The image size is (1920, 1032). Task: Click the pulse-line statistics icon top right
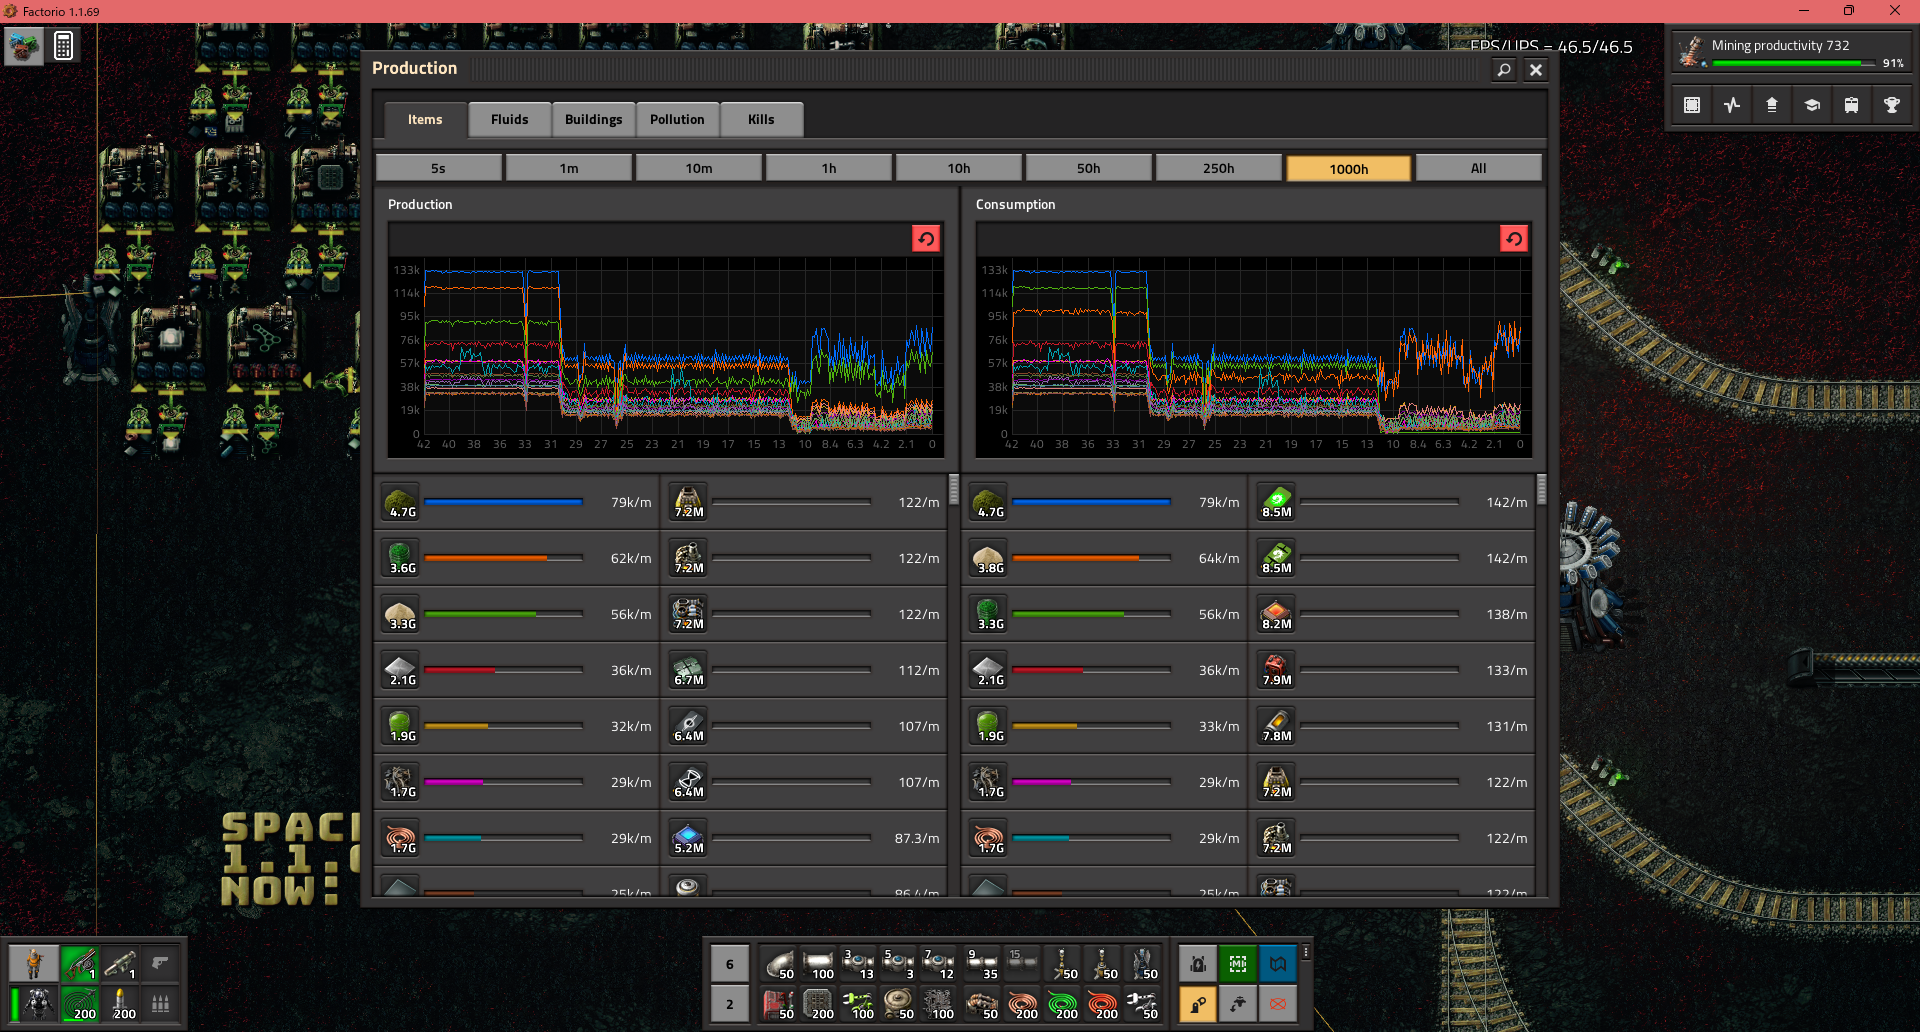[x=1732, y=105]
